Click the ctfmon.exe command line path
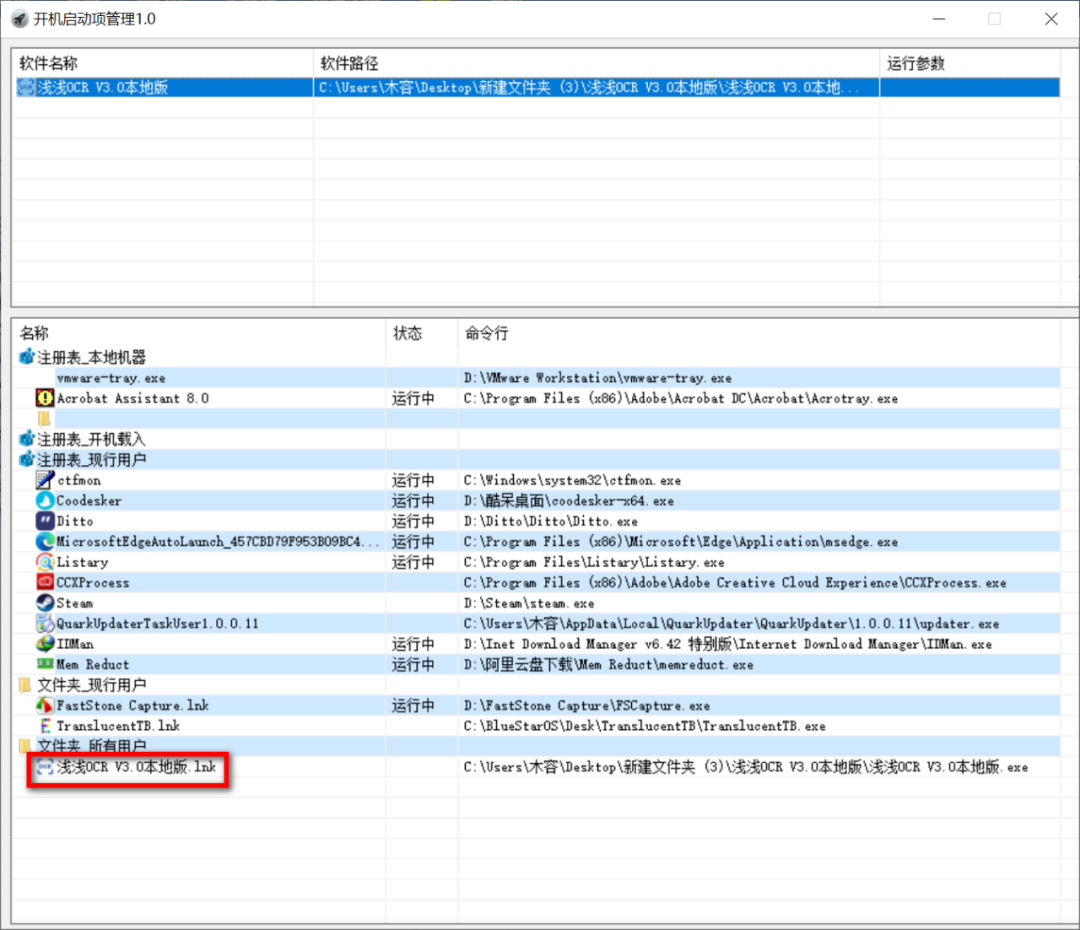1080x930 pixels. 572,480
